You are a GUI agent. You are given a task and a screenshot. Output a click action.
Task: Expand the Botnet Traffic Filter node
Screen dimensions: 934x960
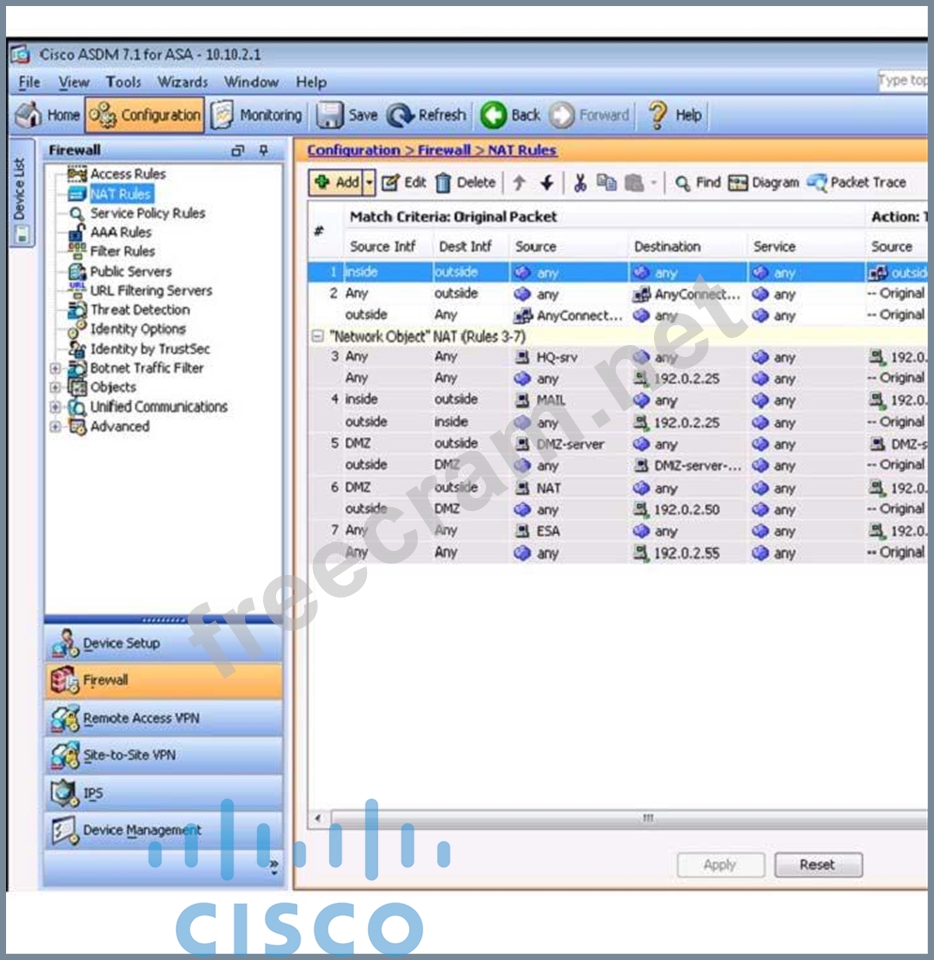(x=56, y=368)
